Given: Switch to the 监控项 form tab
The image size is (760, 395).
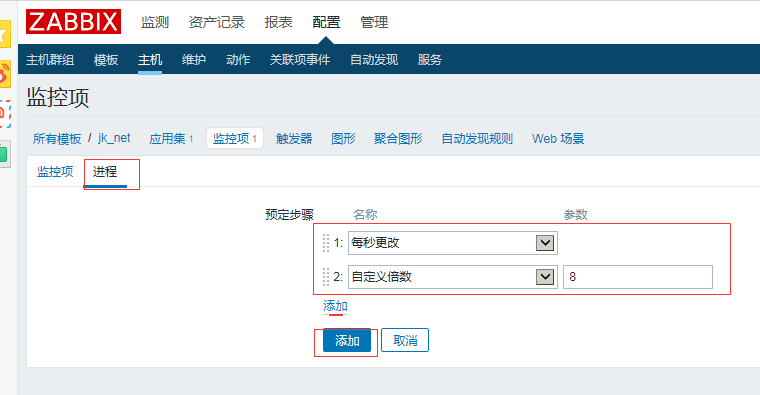Looking at the screenshot, I should pos(55,172).
